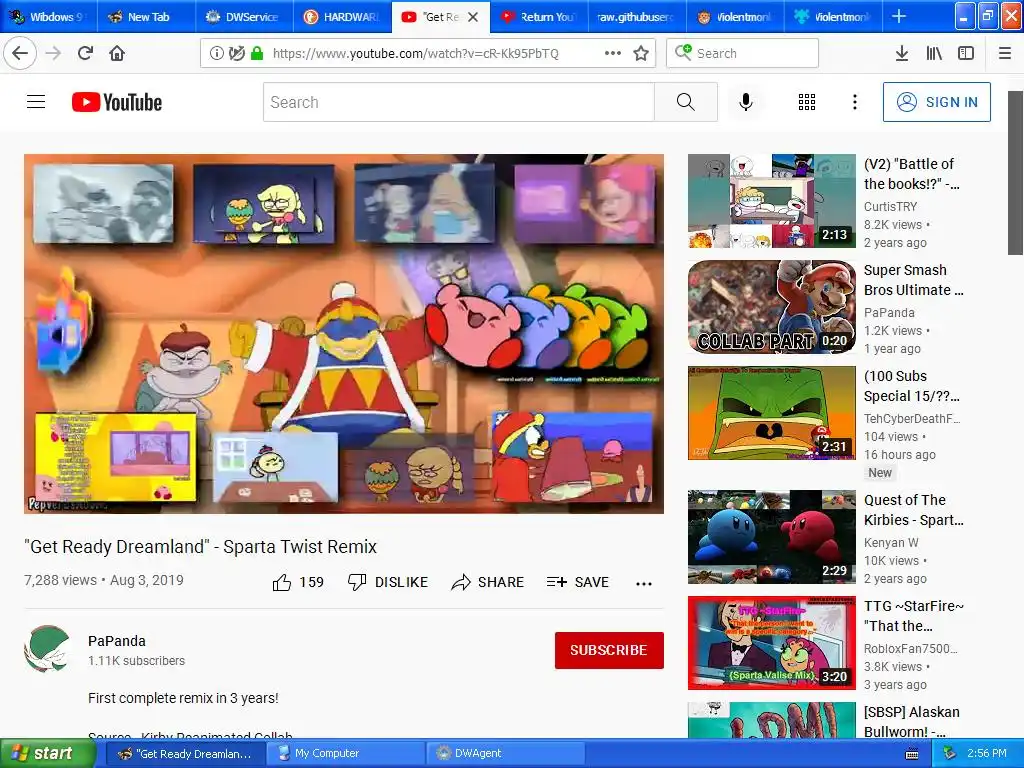Open Kenyan W channel name
Screen dimensions: 1024x768
click(x=891, y=543)
